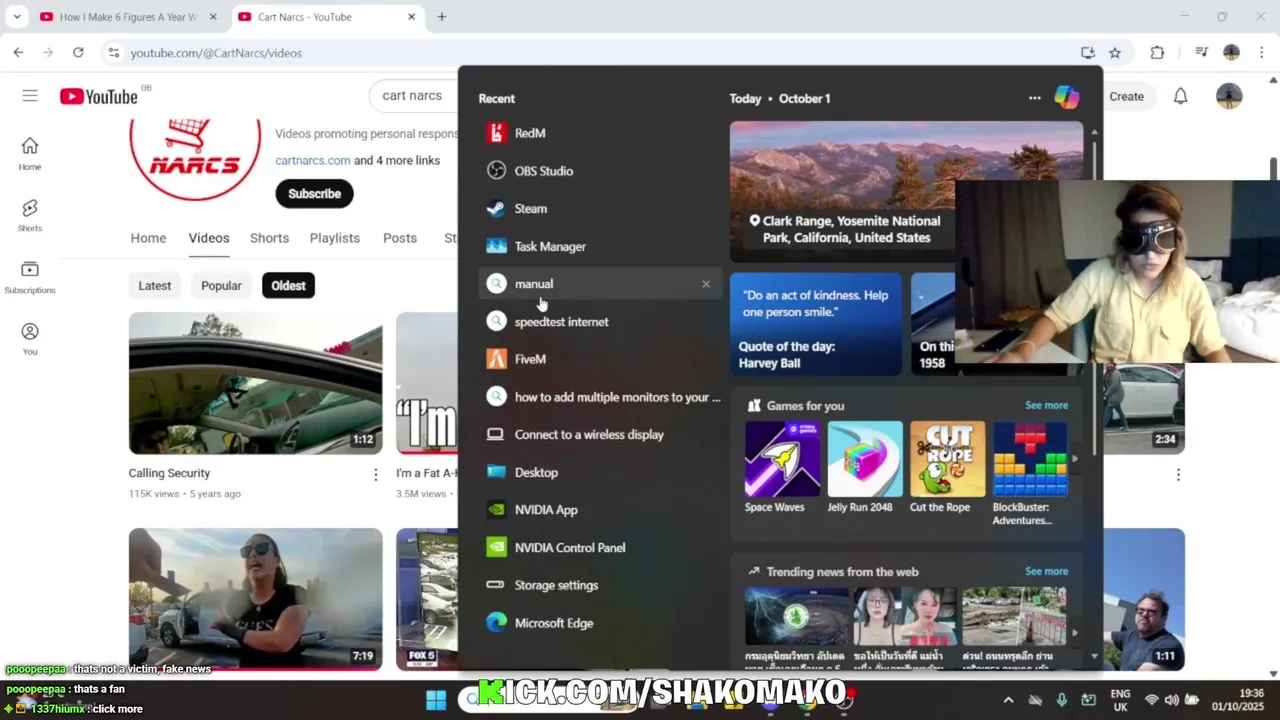This screenshot has width=1280, height=720.
Task: Open RedM from recent list
Action: [600, 133]
